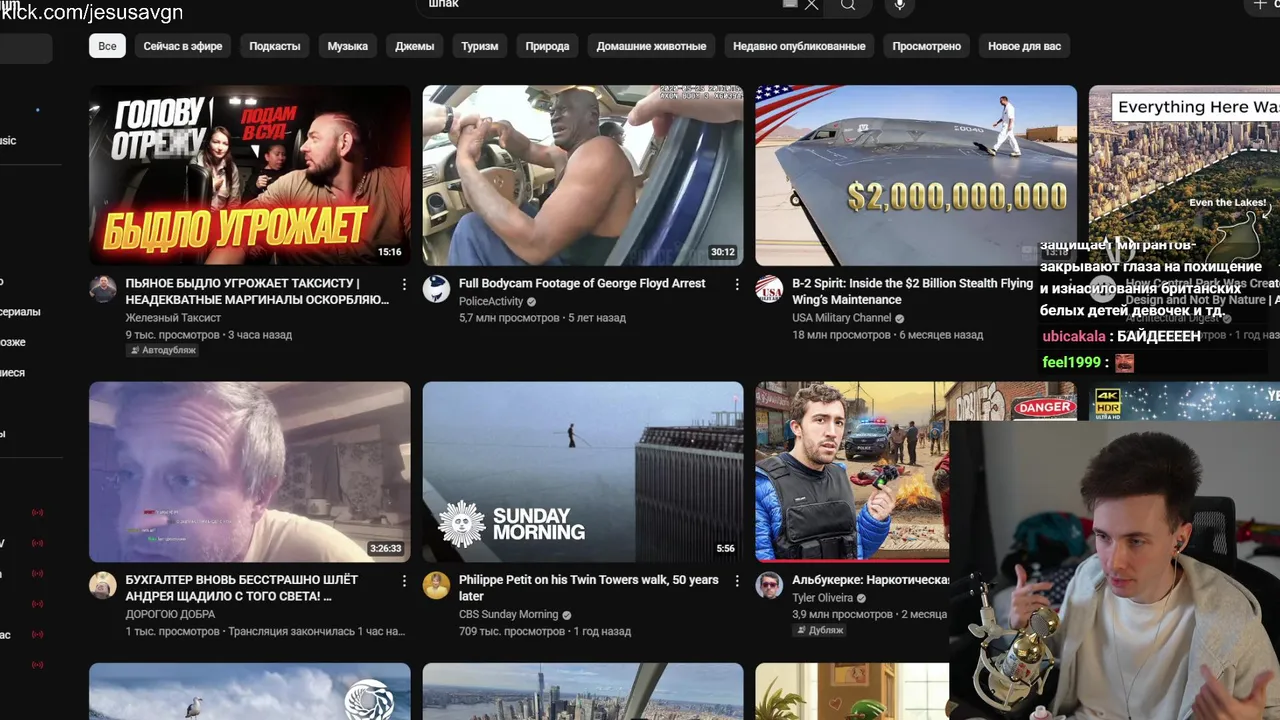Image resolution: width=1280 pixels, height=720 pixels.
Task: Click '5,7 млн просмотров • 5 лет назад' text
Action: click(x=542, y=318)
